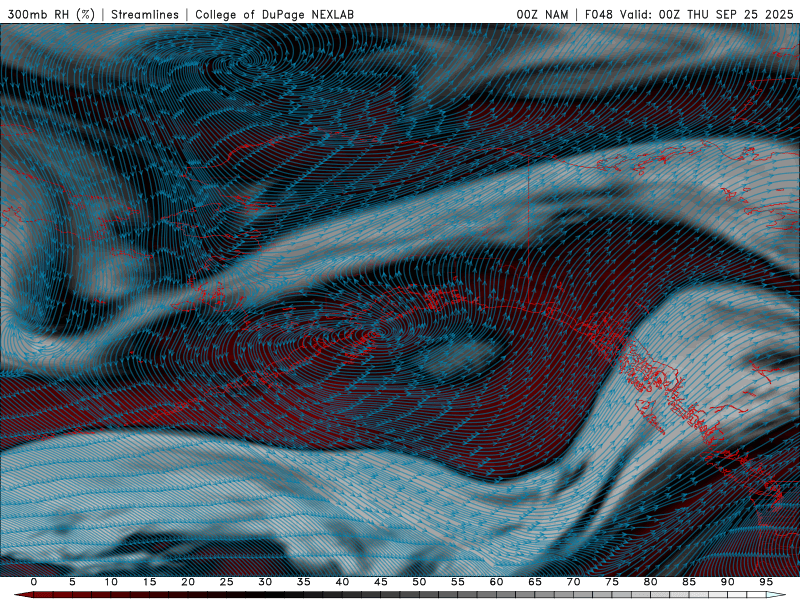Select the '85' tick label on color scale

689,582
